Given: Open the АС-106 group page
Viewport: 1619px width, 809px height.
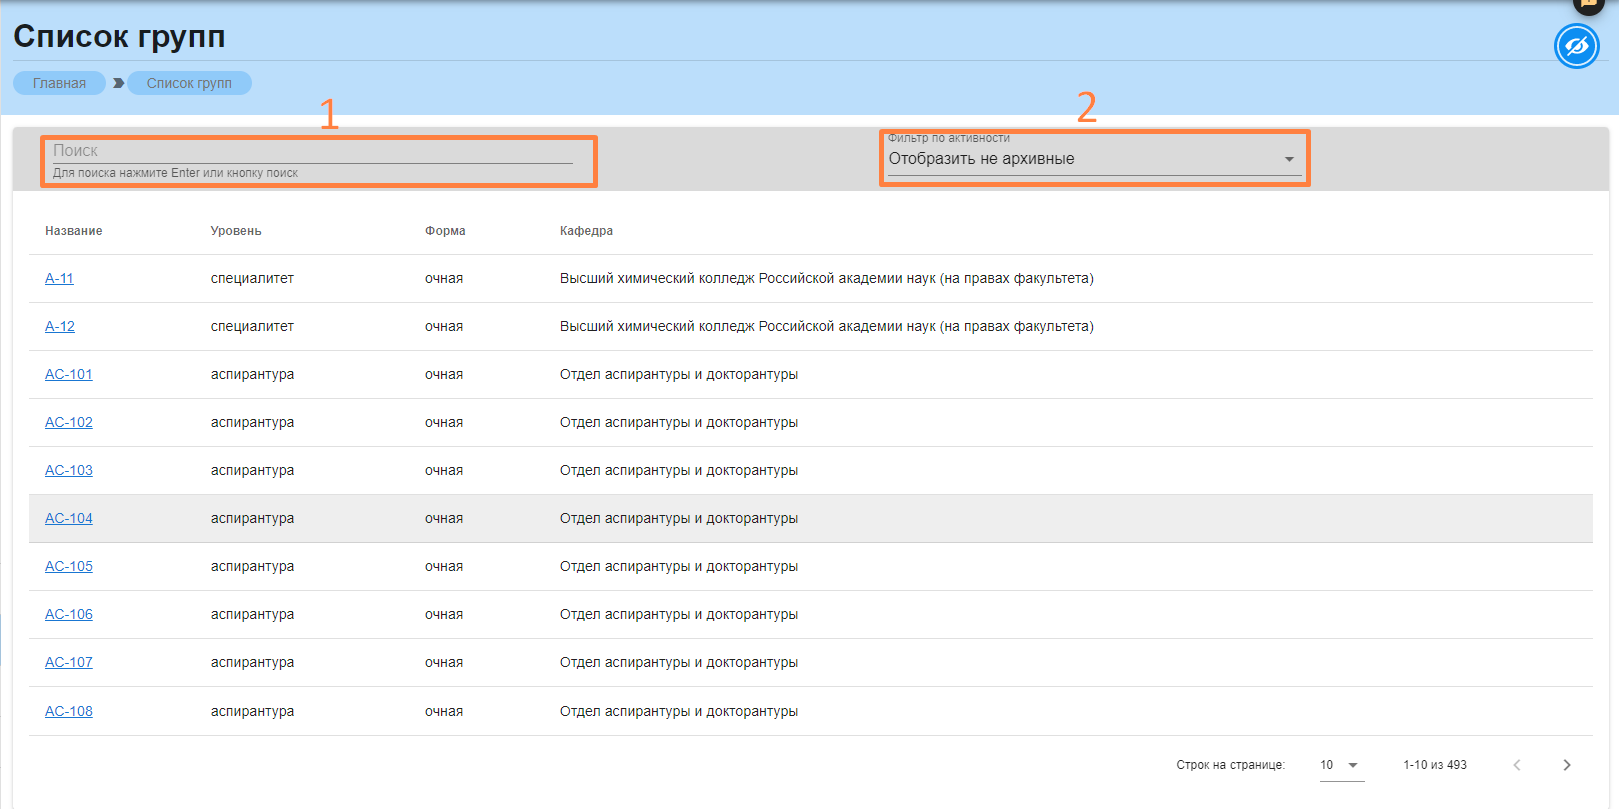Looking at the screenshot, I should click(x=69, y=615).
